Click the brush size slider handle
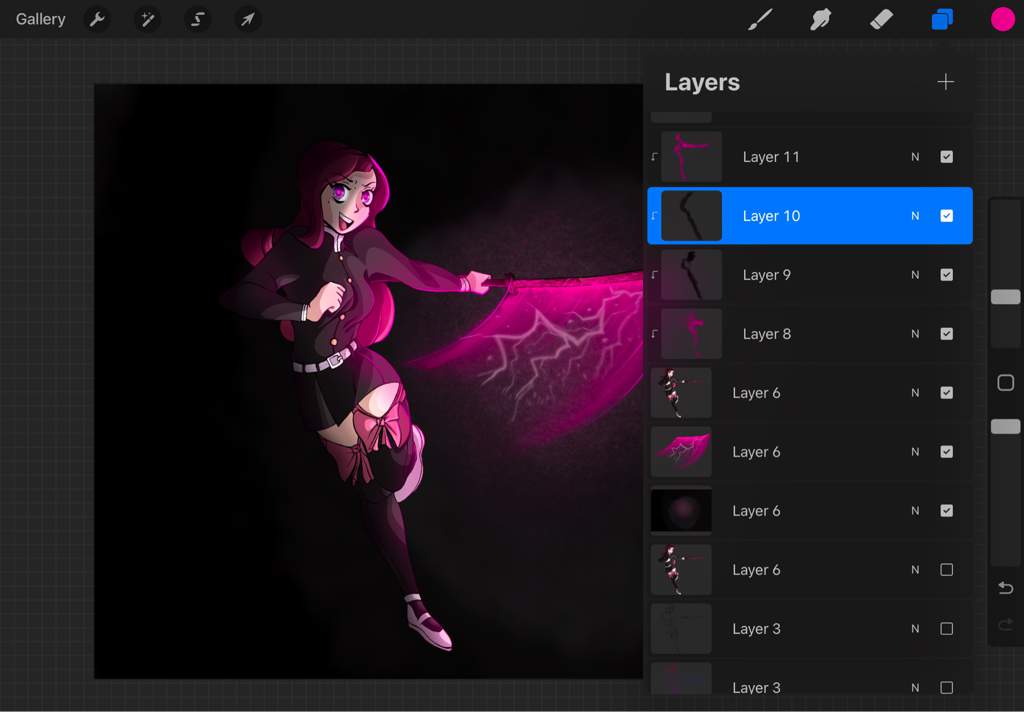Screen dimensions: 1024x712 (1005, 297)
